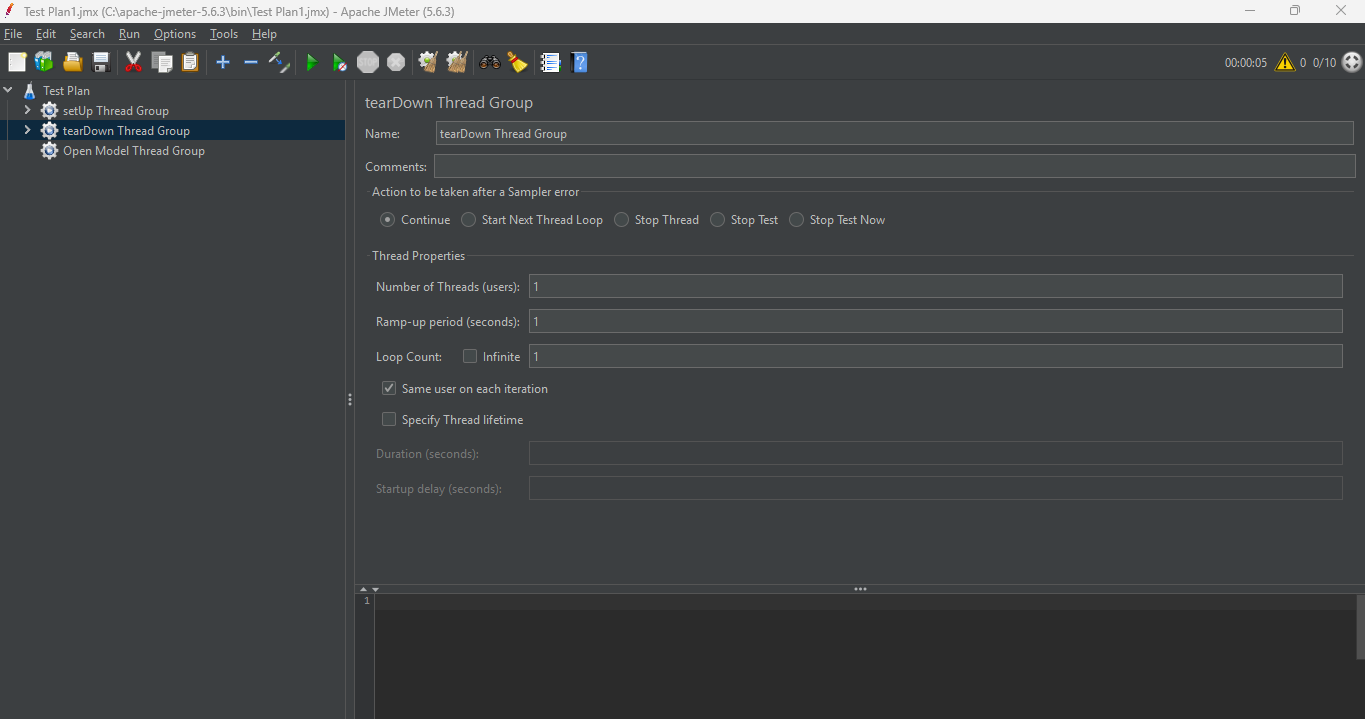Click the plus Expand All icon
Screen dimensions: 1365x719
223,63
